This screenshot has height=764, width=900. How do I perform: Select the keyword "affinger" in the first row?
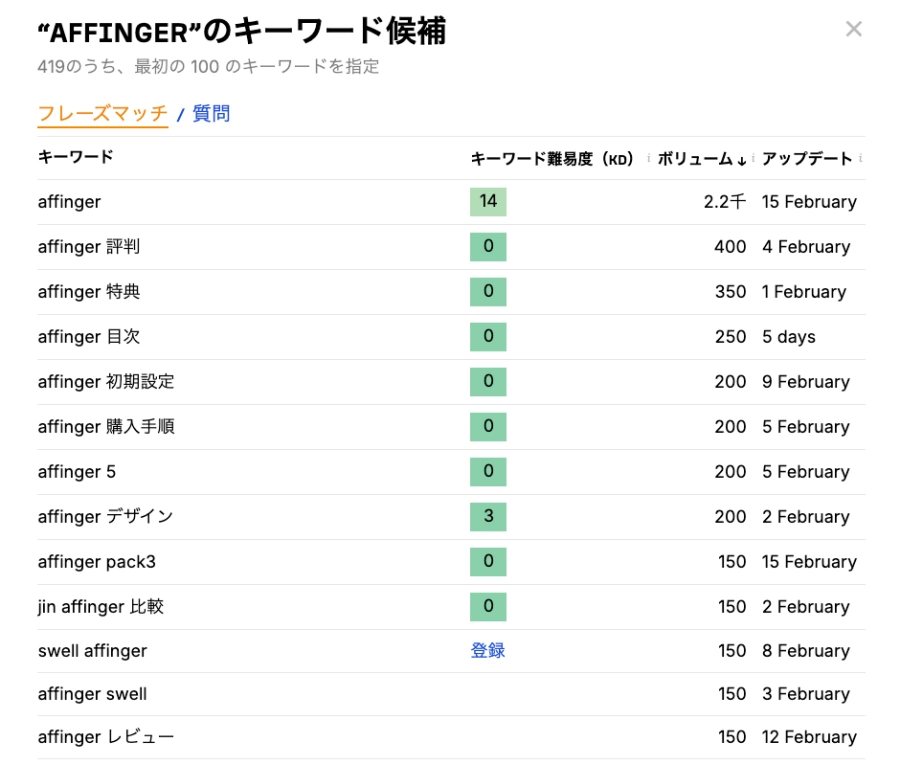(x=69, y=201)
